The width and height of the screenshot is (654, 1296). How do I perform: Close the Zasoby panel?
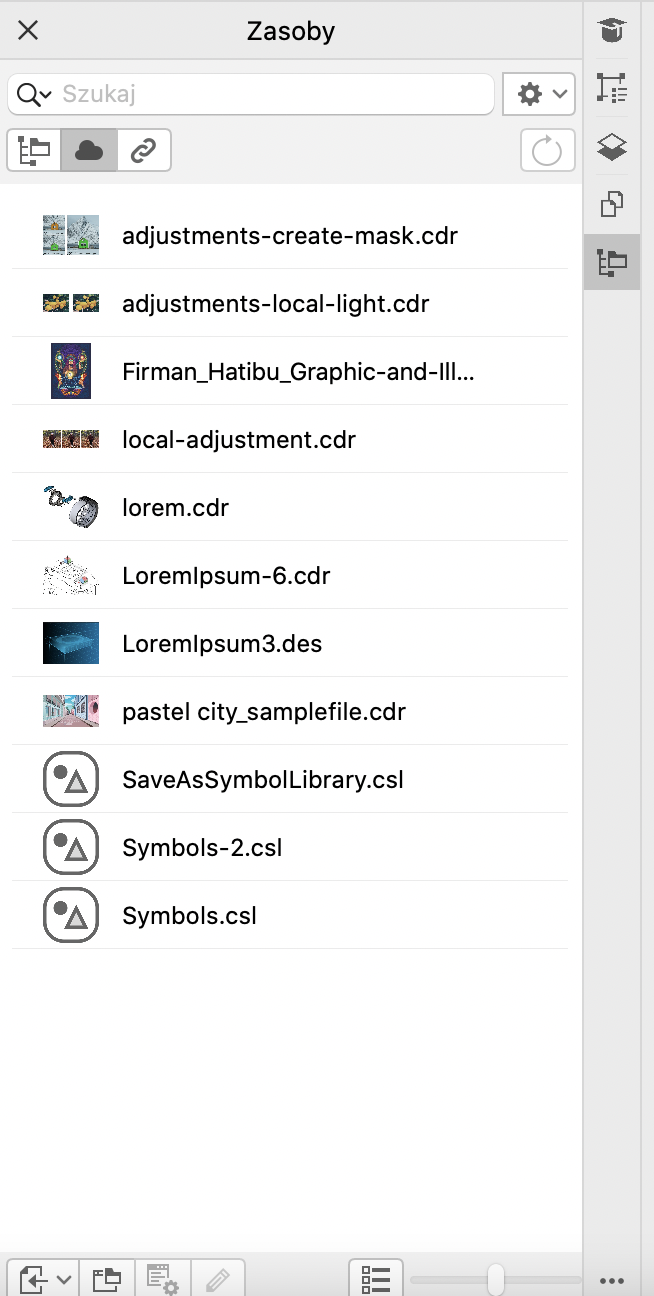[x=28, y=31]
